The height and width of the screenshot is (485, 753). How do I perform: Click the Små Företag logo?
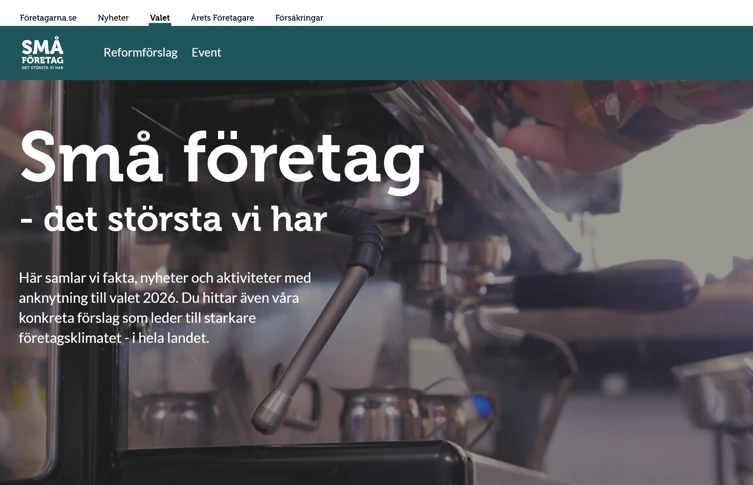click(42, 53)
